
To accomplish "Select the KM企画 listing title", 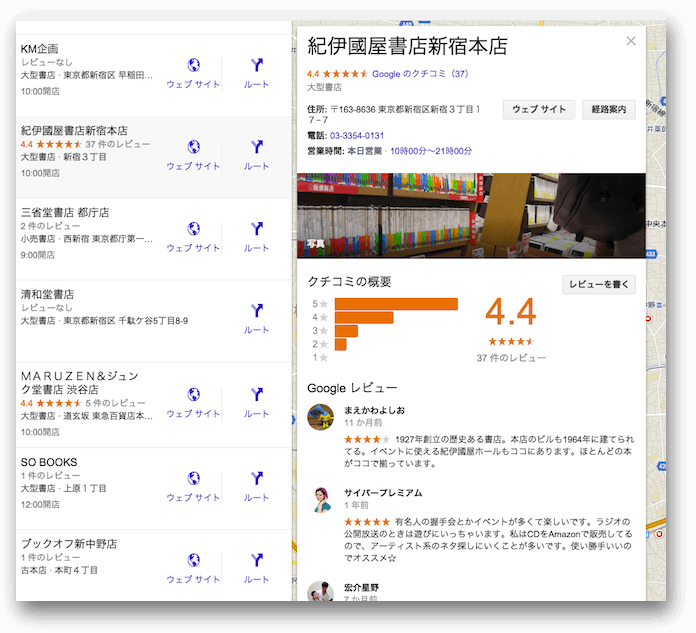I will pyautogui.click(x=40, y=49).
